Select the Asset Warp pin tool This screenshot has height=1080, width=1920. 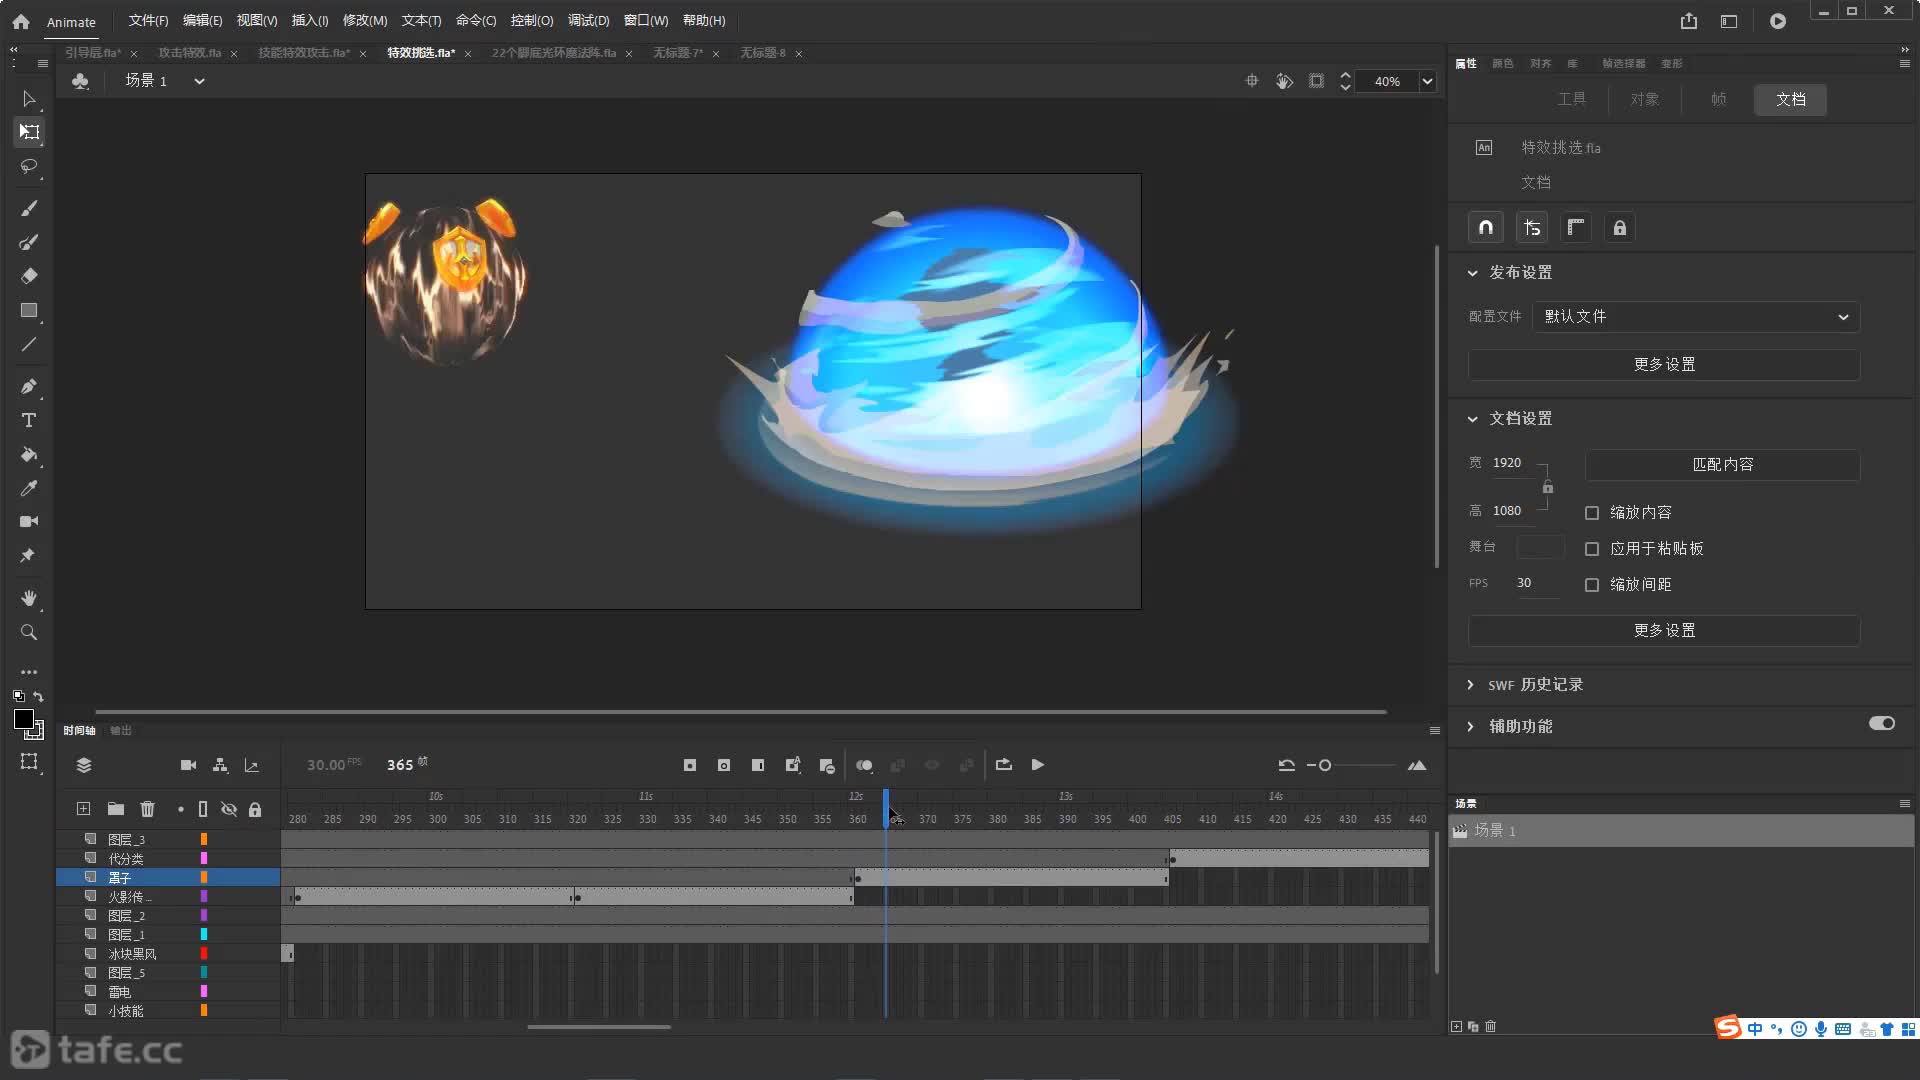pyautogui.click(x=28, y=555)
